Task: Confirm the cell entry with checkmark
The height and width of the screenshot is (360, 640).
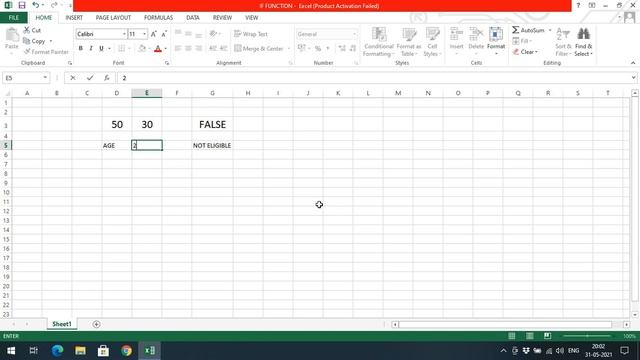Action: tap(90, 78)
